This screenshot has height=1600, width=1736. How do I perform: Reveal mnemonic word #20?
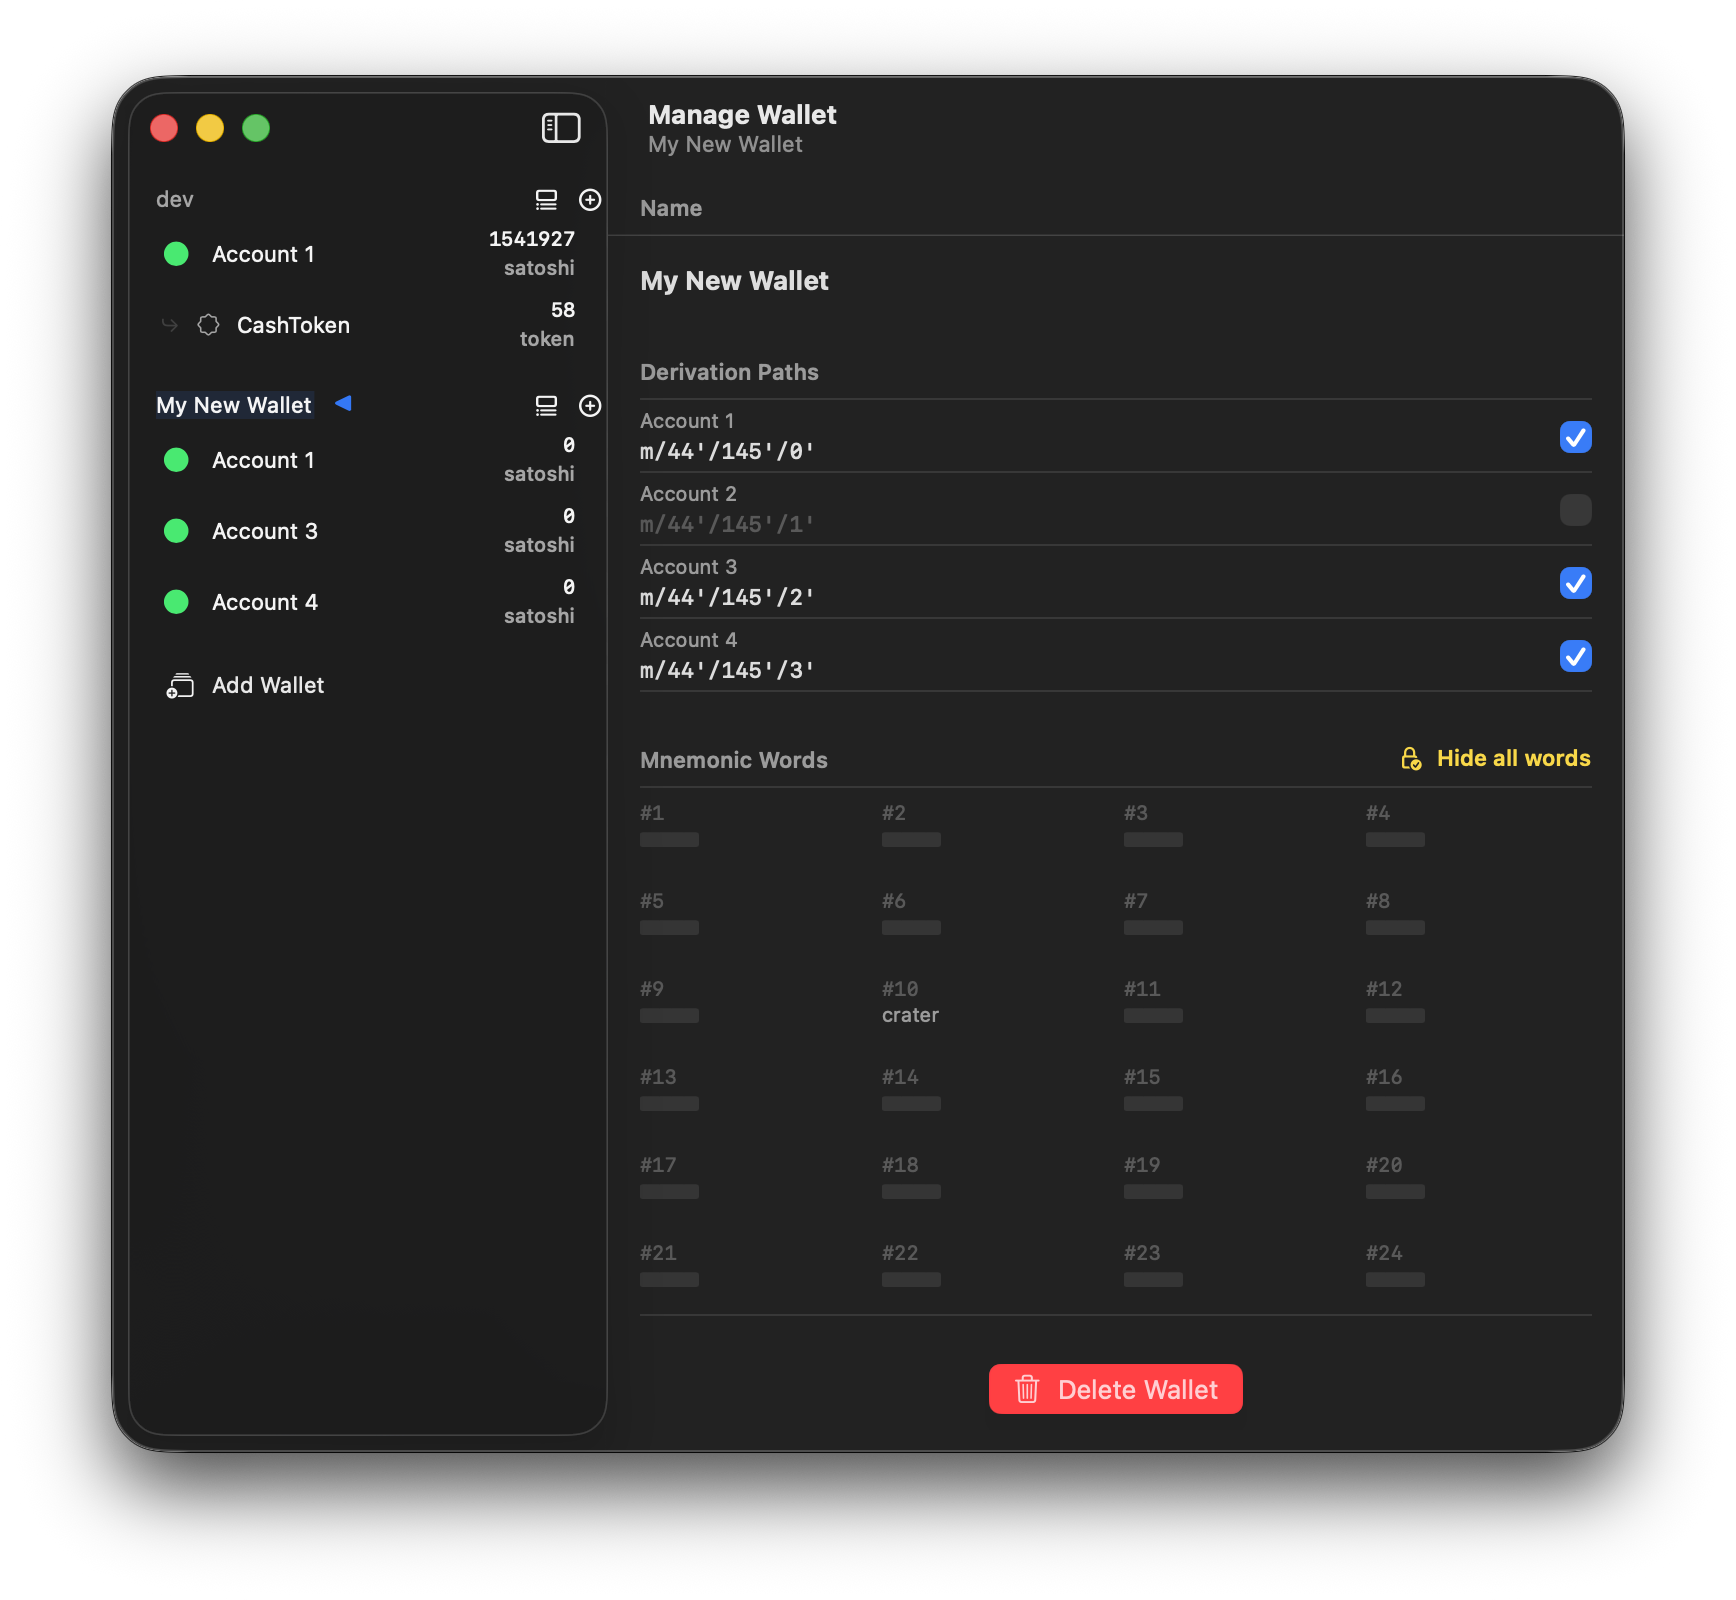pyautogui.click(x=1395, y=1192)
